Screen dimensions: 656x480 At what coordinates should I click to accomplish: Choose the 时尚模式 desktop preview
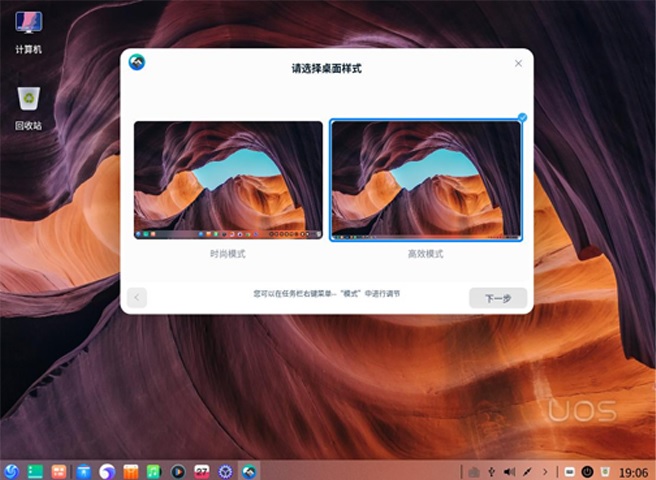coord(228,180)
